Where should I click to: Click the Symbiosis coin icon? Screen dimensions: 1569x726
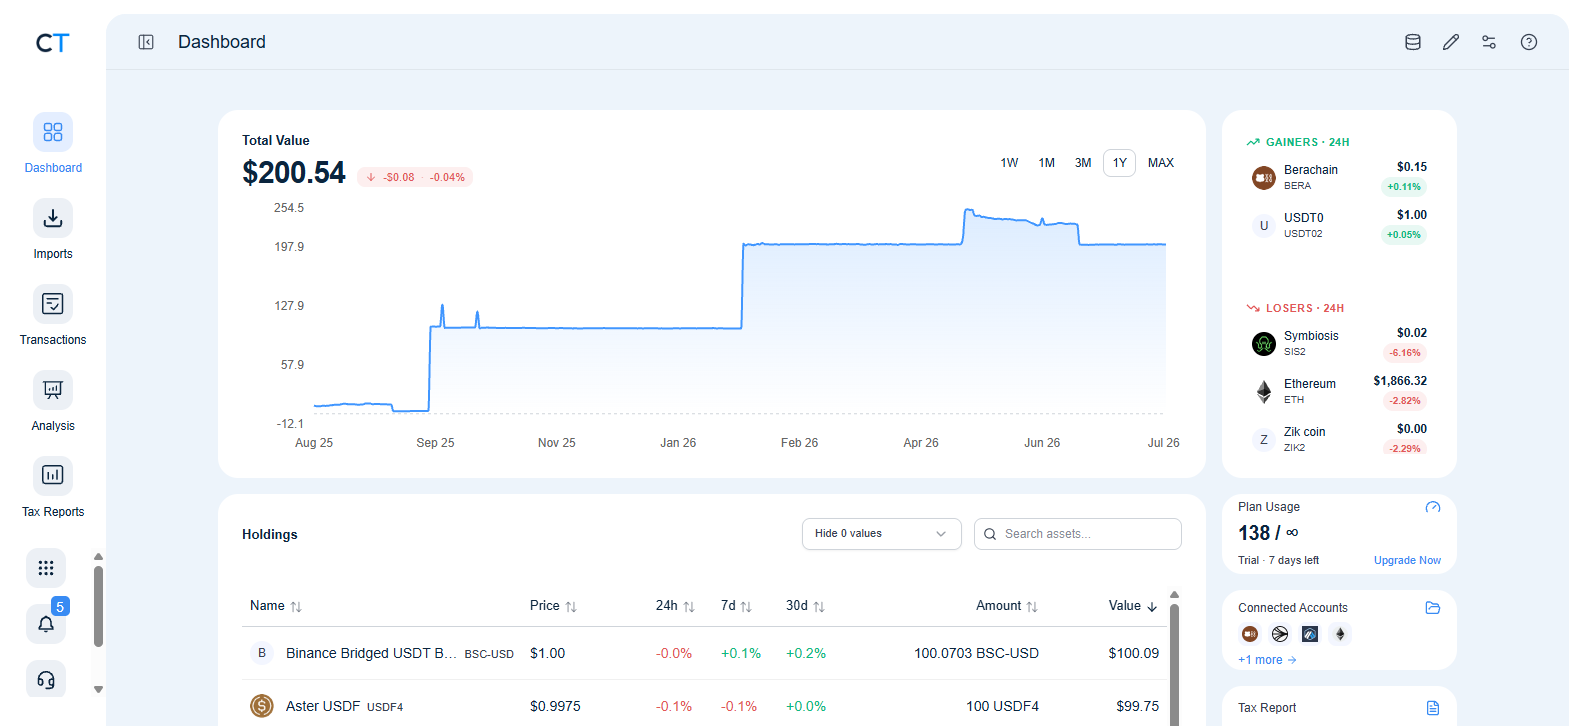[1264, 344]
